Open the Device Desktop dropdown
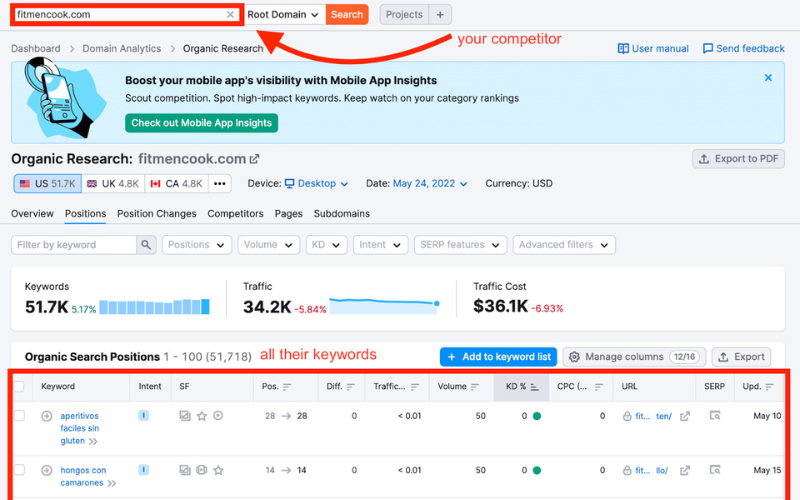This screenshot has height=500, width=800. point(316,184)
